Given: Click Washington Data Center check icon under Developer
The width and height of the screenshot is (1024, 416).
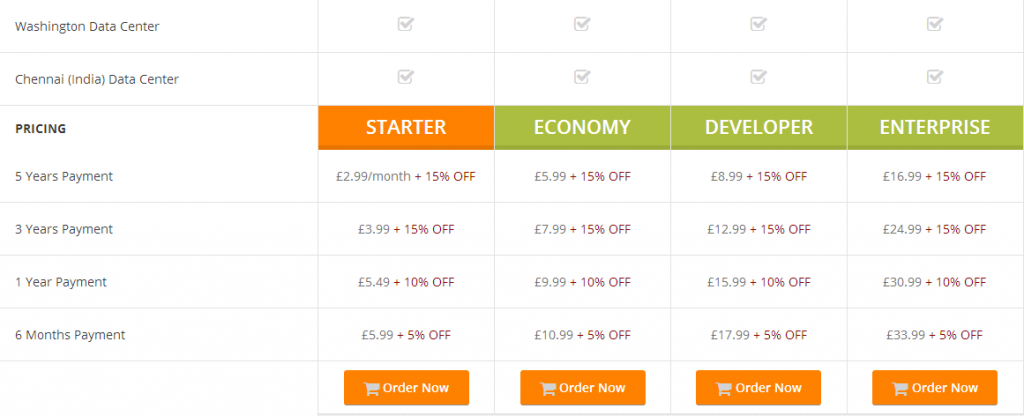Looking at the screenshot, I should 758,24.
